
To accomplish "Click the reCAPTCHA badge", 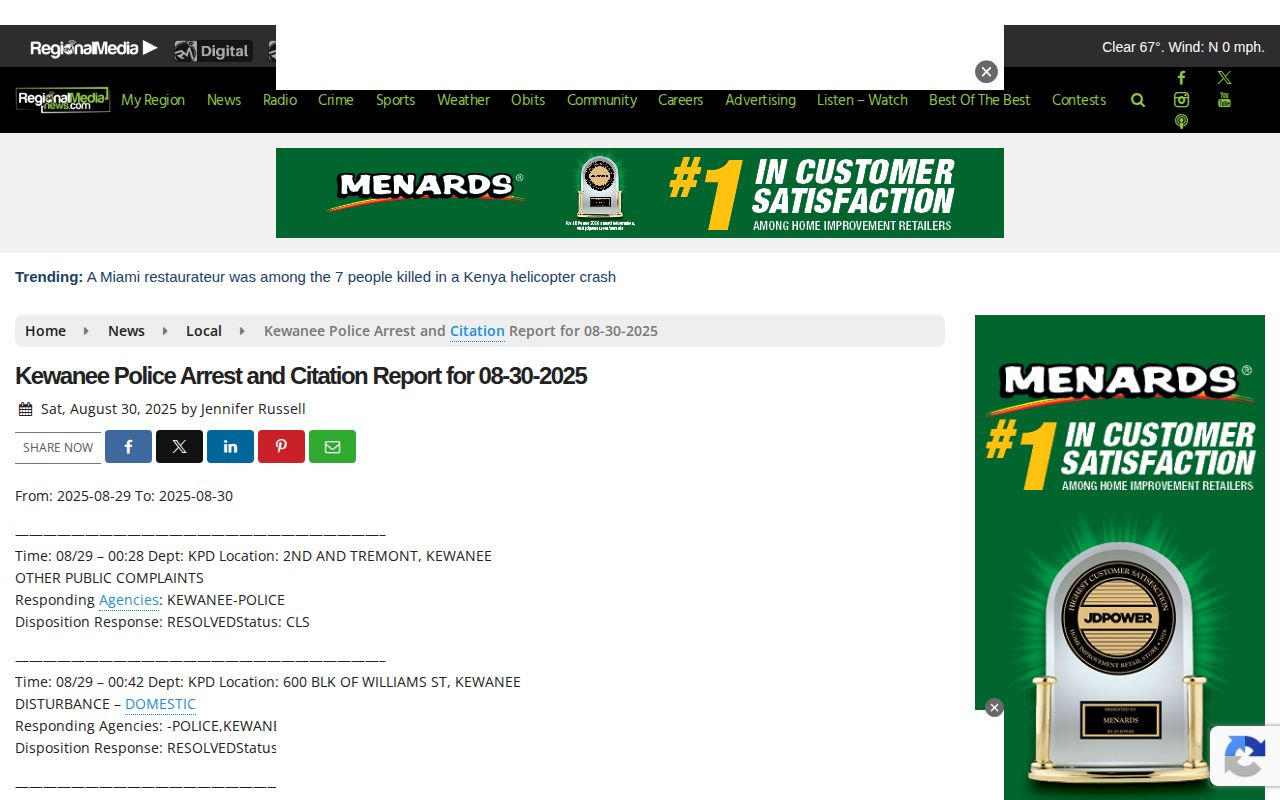I will point(1245,756).
